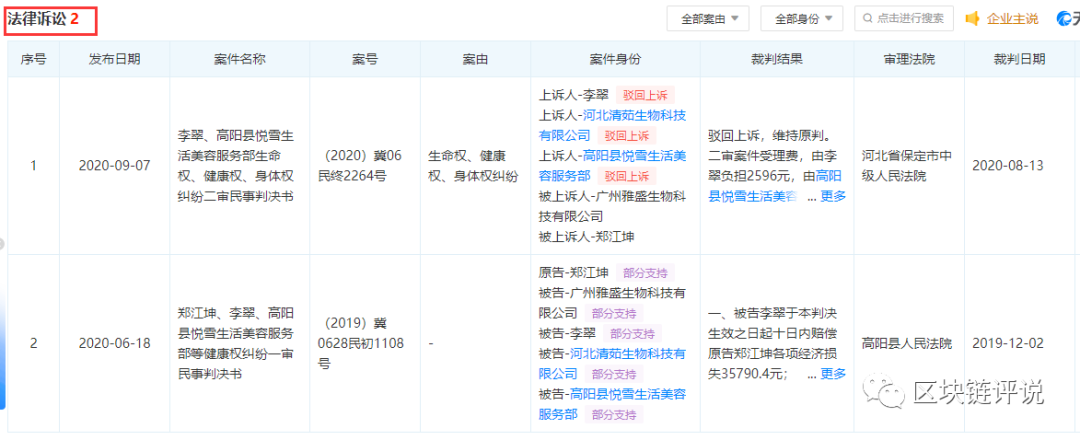Select publish date 2020-09-07

tap(114, 165)
